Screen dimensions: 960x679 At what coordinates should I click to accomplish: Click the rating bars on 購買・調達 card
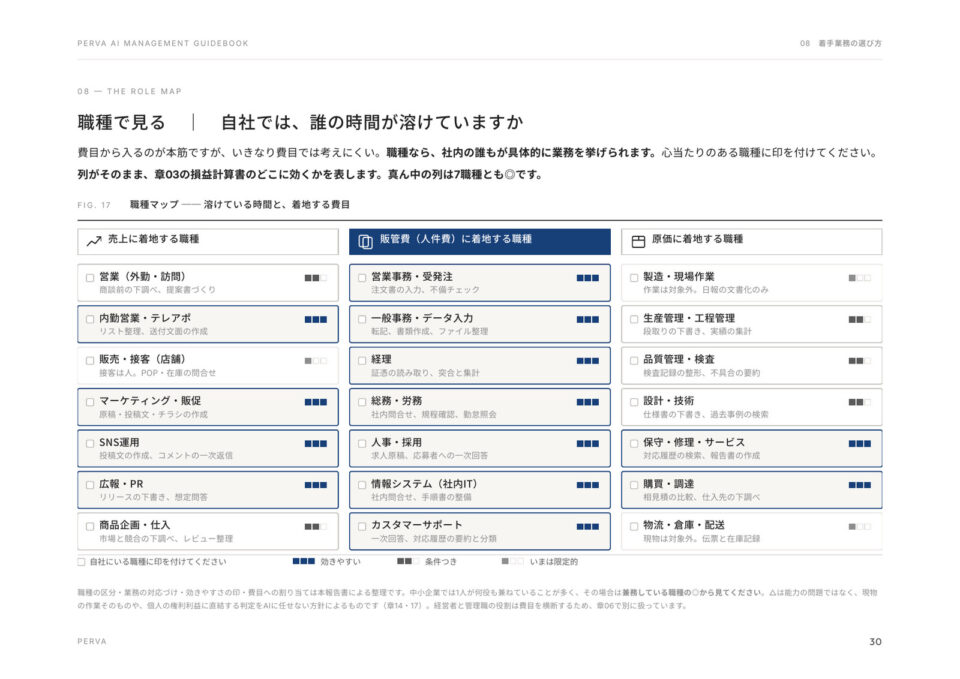coord(860,485)
